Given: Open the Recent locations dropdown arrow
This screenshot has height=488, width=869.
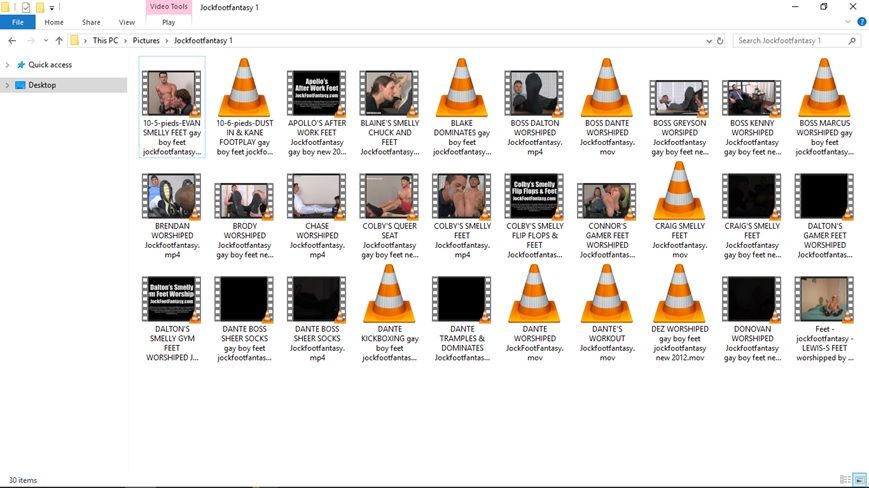Looking at the screenshot, I should tap(45, 40).
